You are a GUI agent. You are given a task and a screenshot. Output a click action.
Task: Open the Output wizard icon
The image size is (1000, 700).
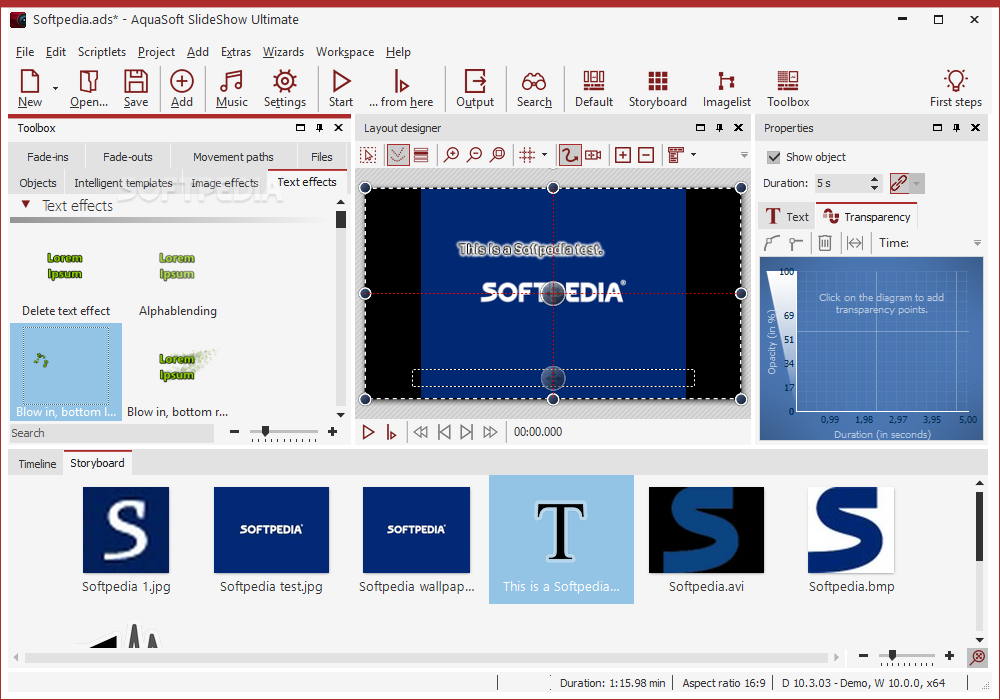click(x=475, y=89)
